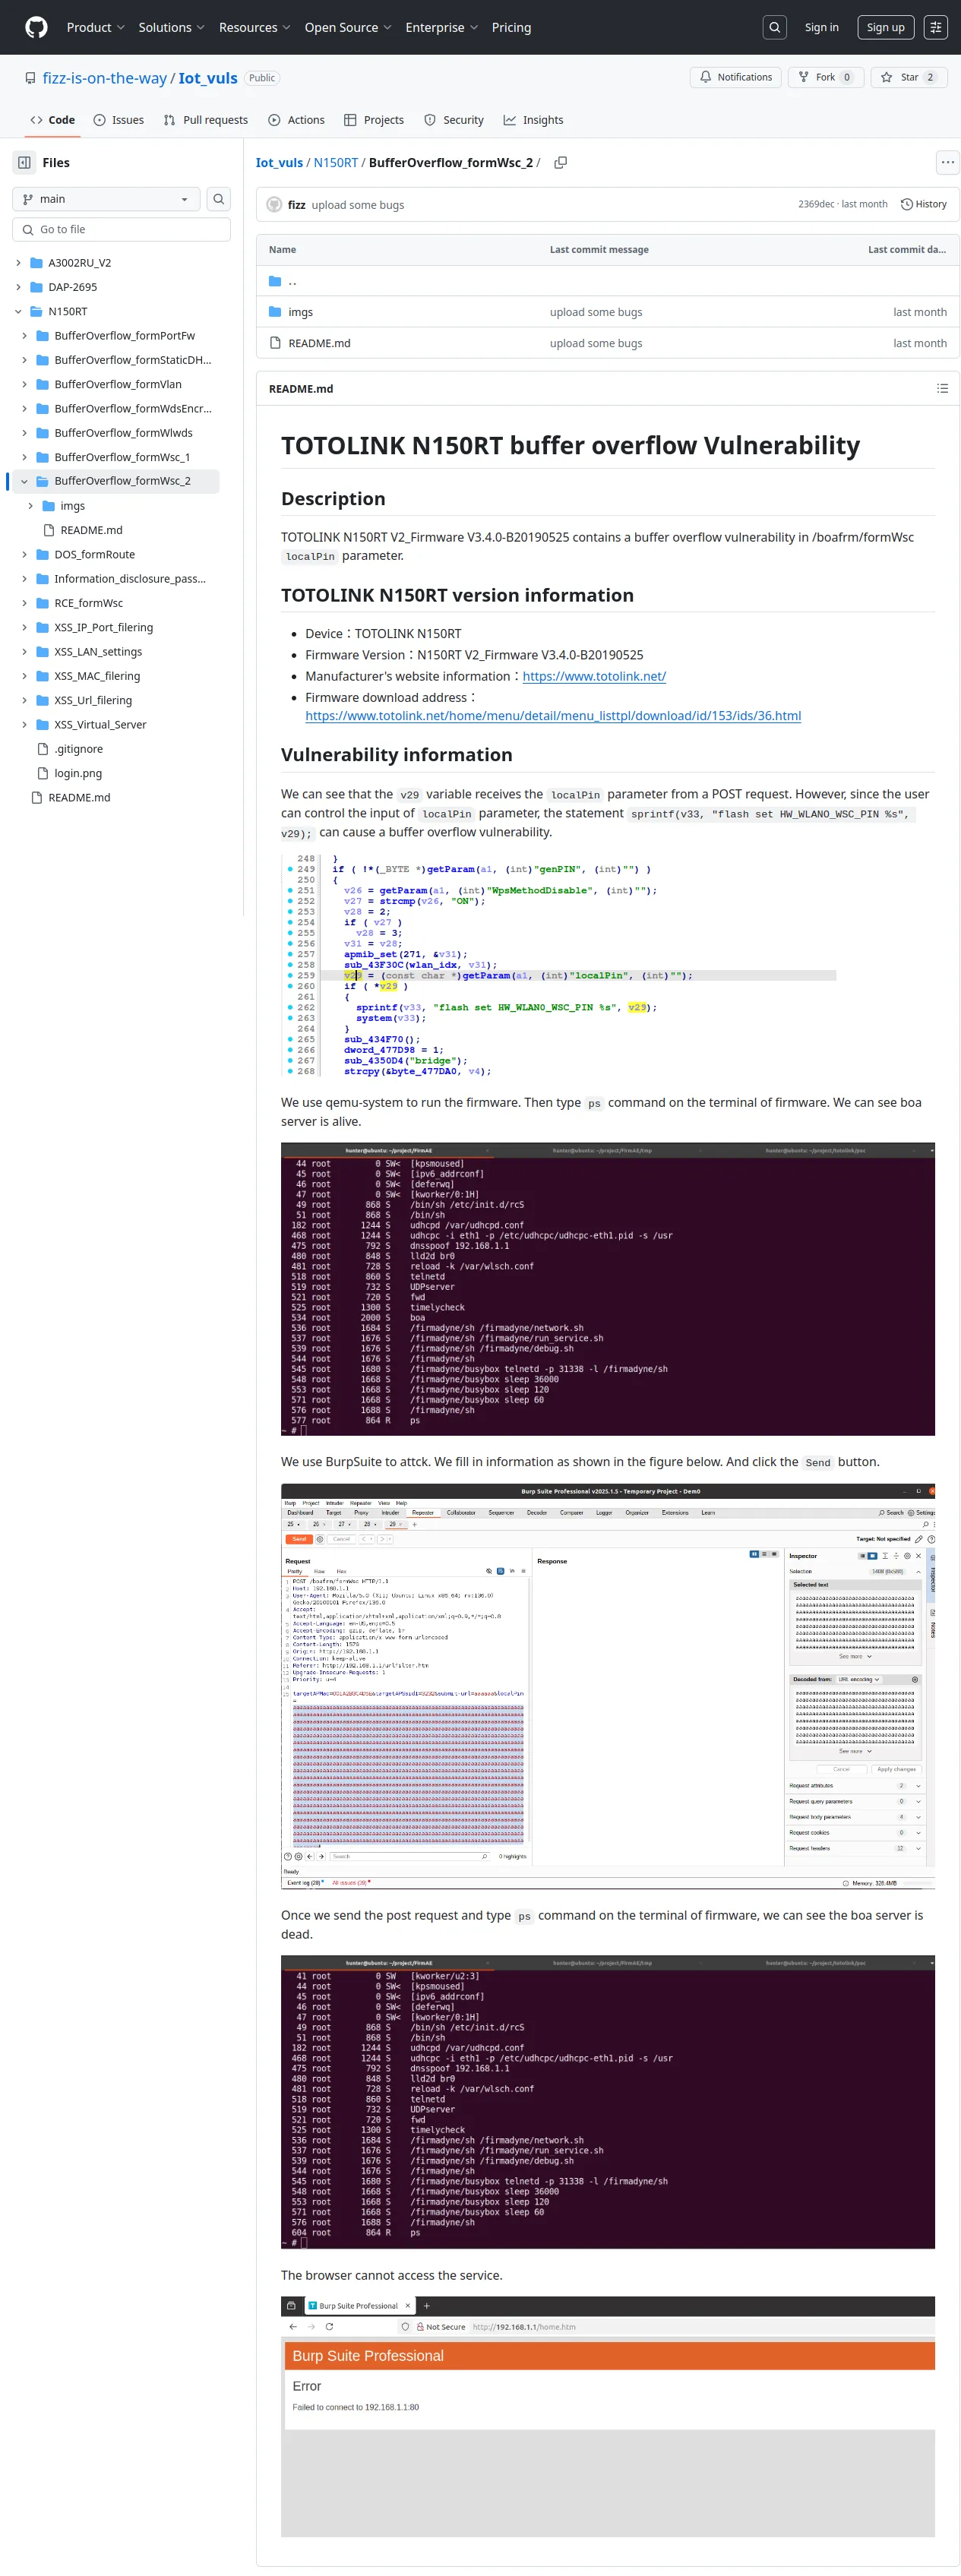The width and height of the screenshot is (961, 2576).
Task: Open README.md in file listing
Action: point(319,343)
